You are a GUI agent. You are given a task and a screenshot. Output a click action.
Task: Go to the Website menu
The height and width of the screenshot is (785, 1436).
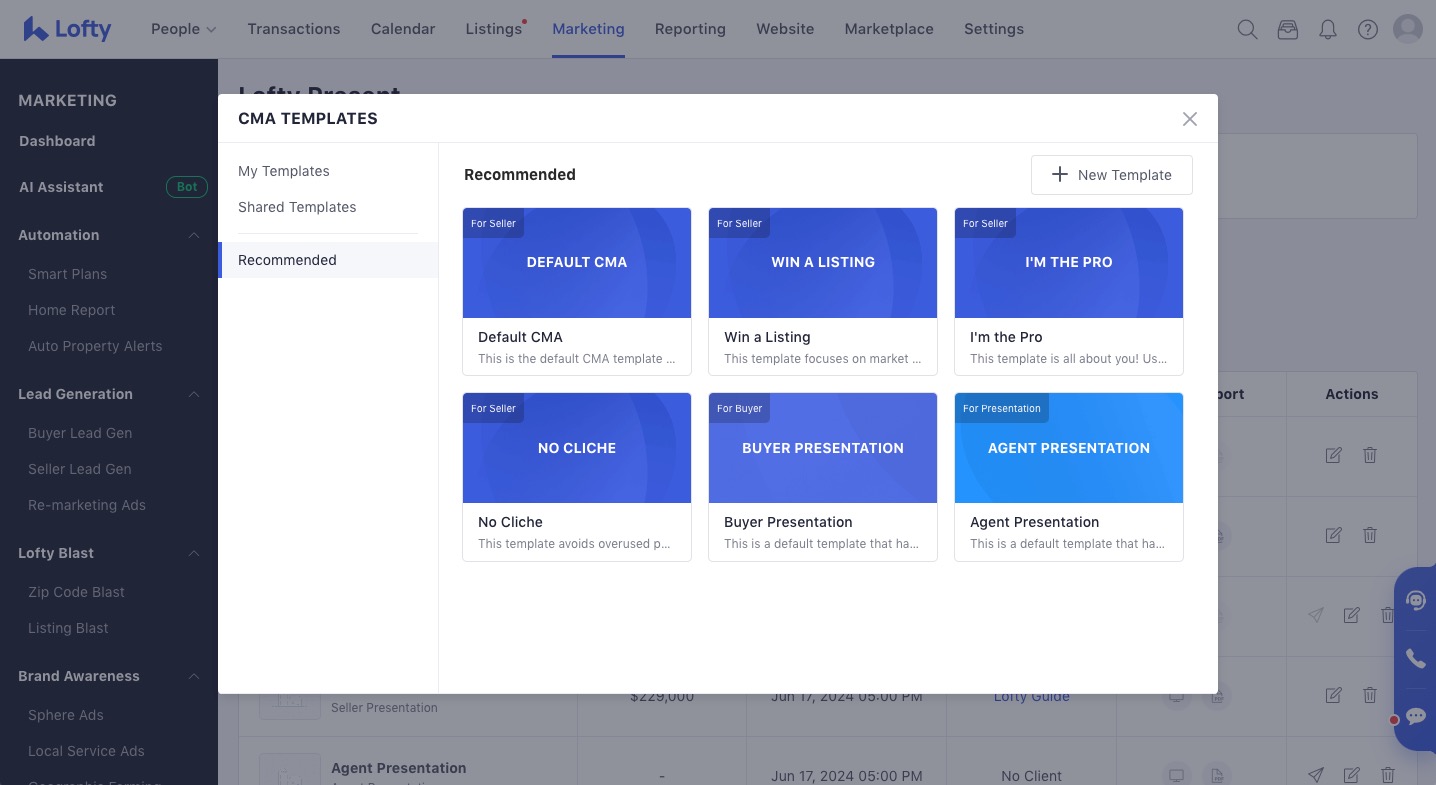(785, 29)
